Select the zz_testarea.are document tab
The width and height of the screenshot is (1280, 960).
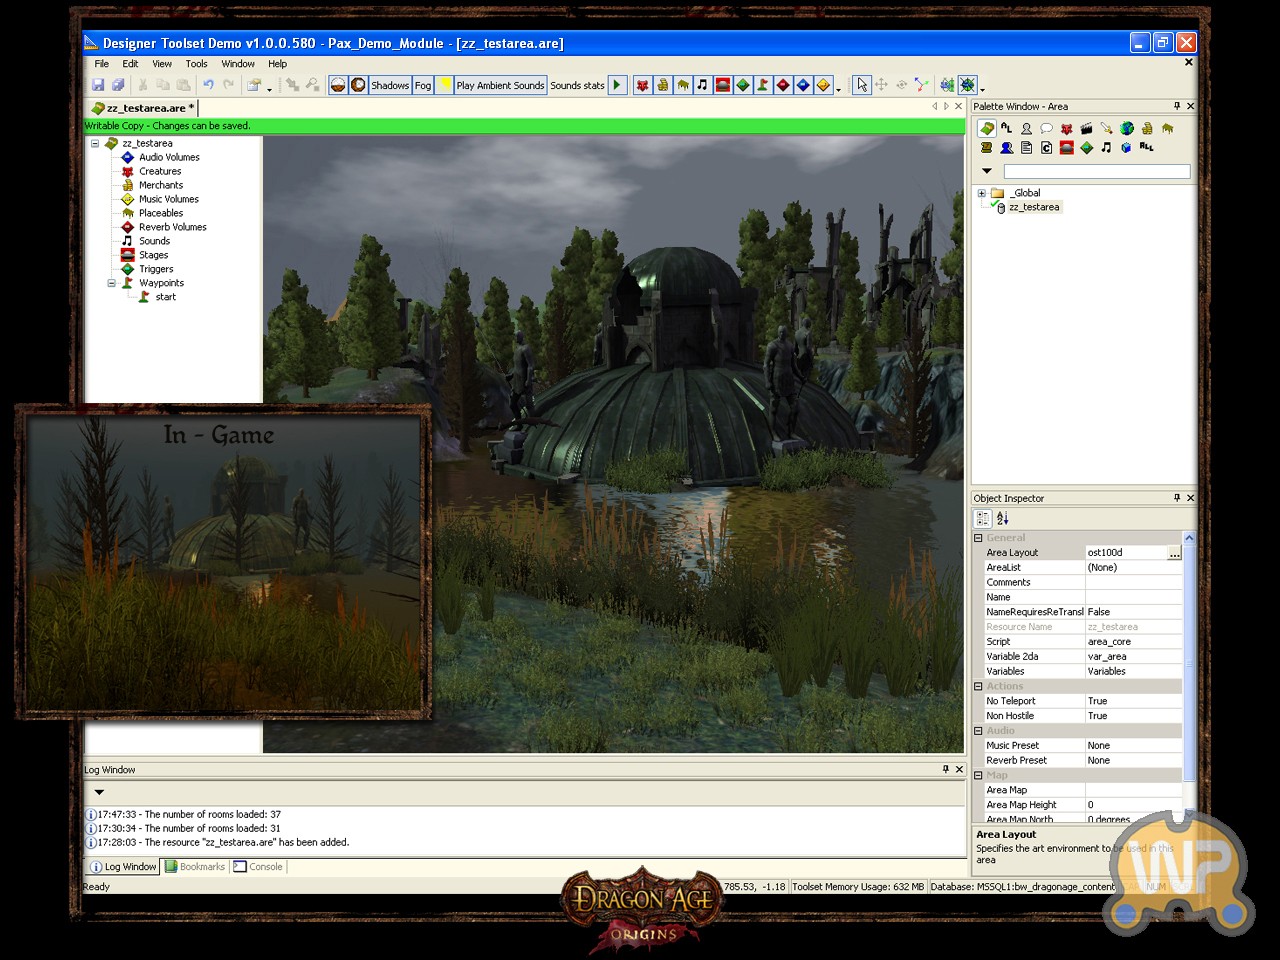point(143,108)
